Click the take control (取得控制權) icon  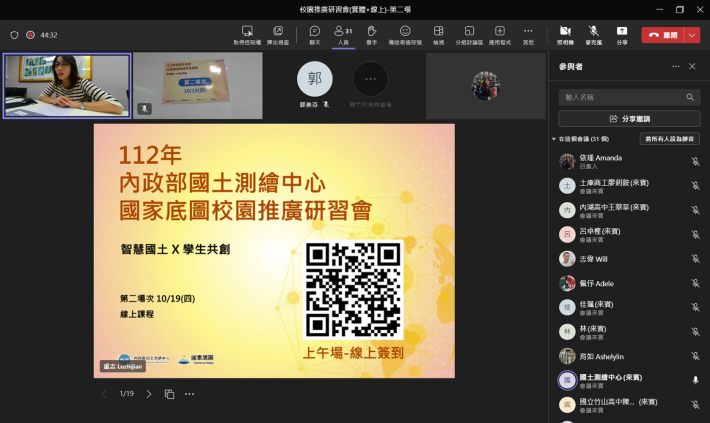point(247,31)
